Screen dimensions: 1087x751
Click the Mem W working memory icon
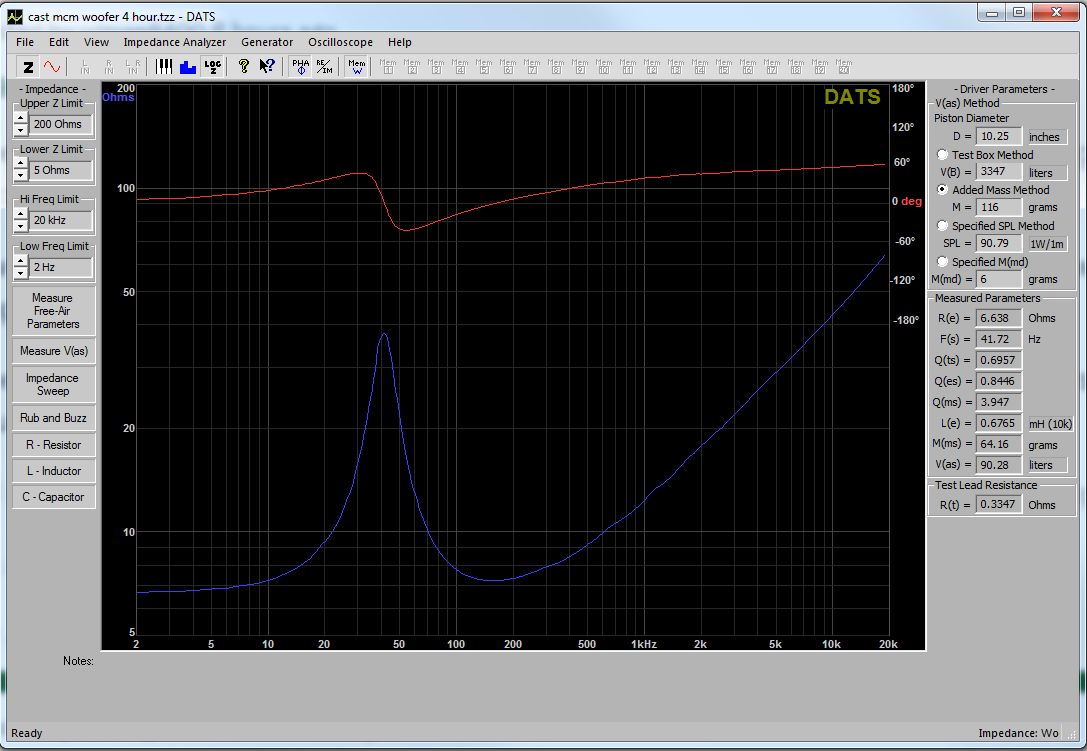point(356,67)
